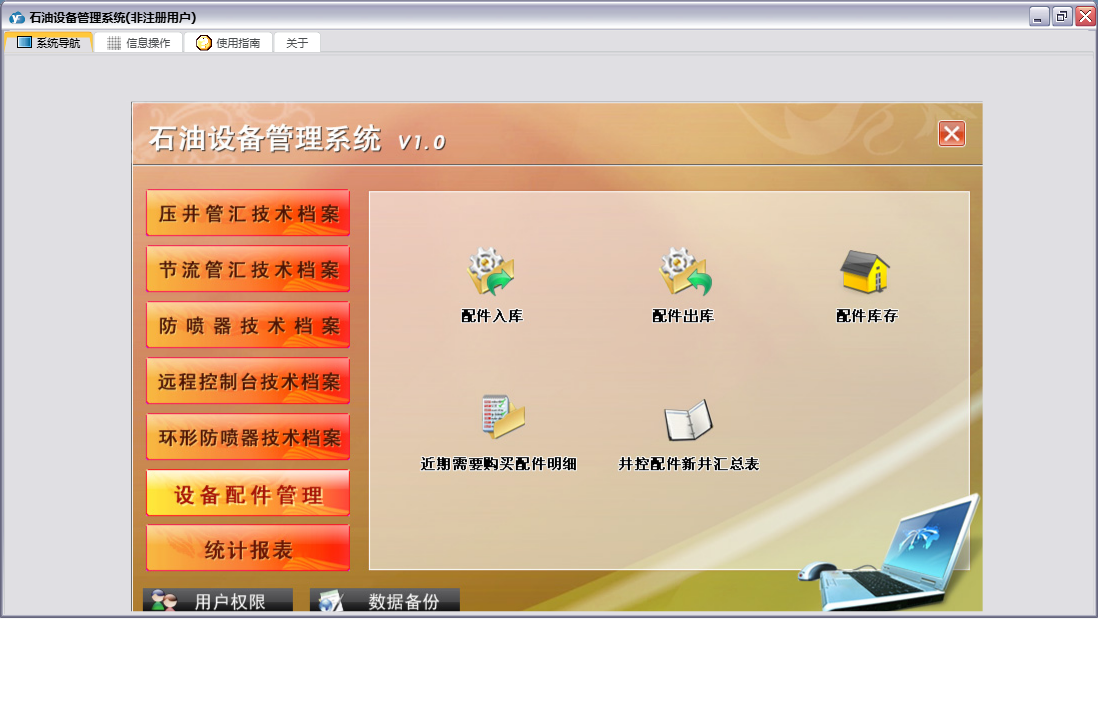Image resolution: width=1098 pixels, height=716 pixels.
Task: Click the disc icon on 数据备份
Action: 331,601
